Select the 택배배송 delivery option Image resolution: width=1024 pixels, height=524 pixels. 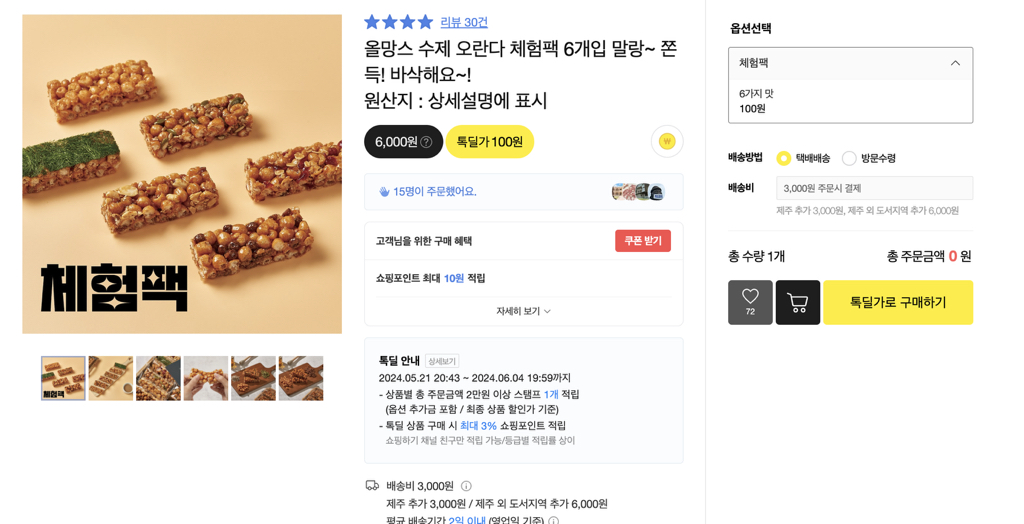[784, 158]
